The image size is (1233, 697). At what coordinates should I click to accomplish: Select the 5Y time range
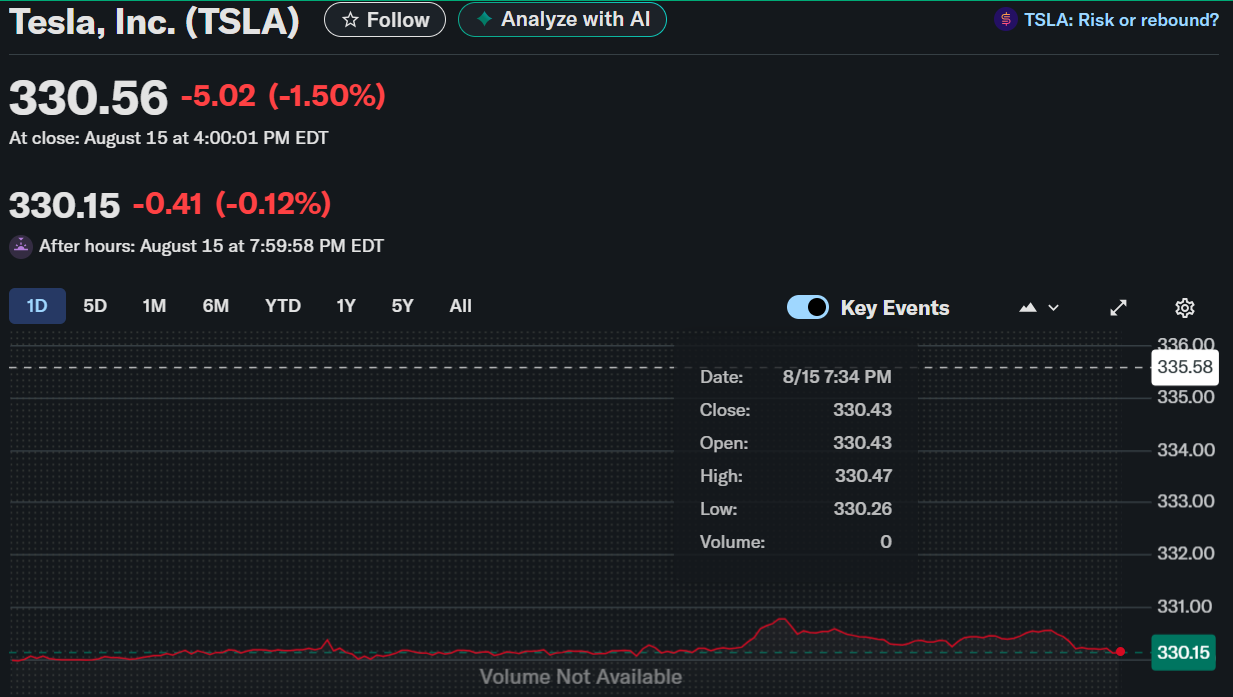pos(402,306)
